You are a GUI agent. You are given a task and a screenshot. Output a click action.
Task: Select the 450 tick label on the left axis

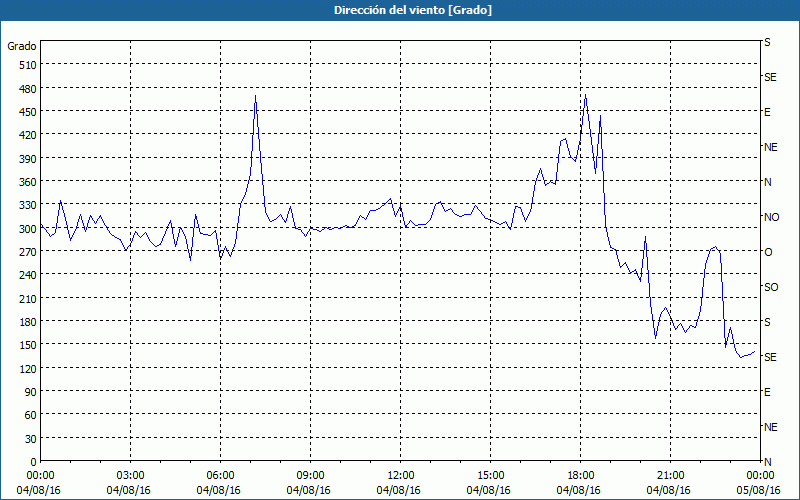pyautogui.click(x=29, y=112)
